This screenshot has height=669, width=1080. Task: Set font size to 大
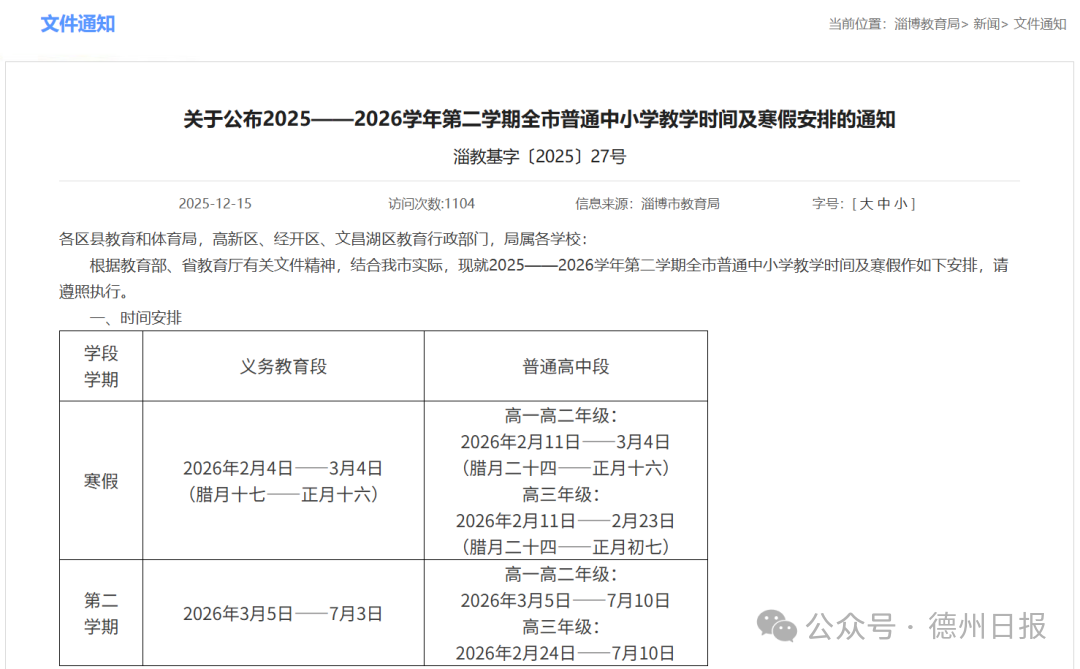867,204
